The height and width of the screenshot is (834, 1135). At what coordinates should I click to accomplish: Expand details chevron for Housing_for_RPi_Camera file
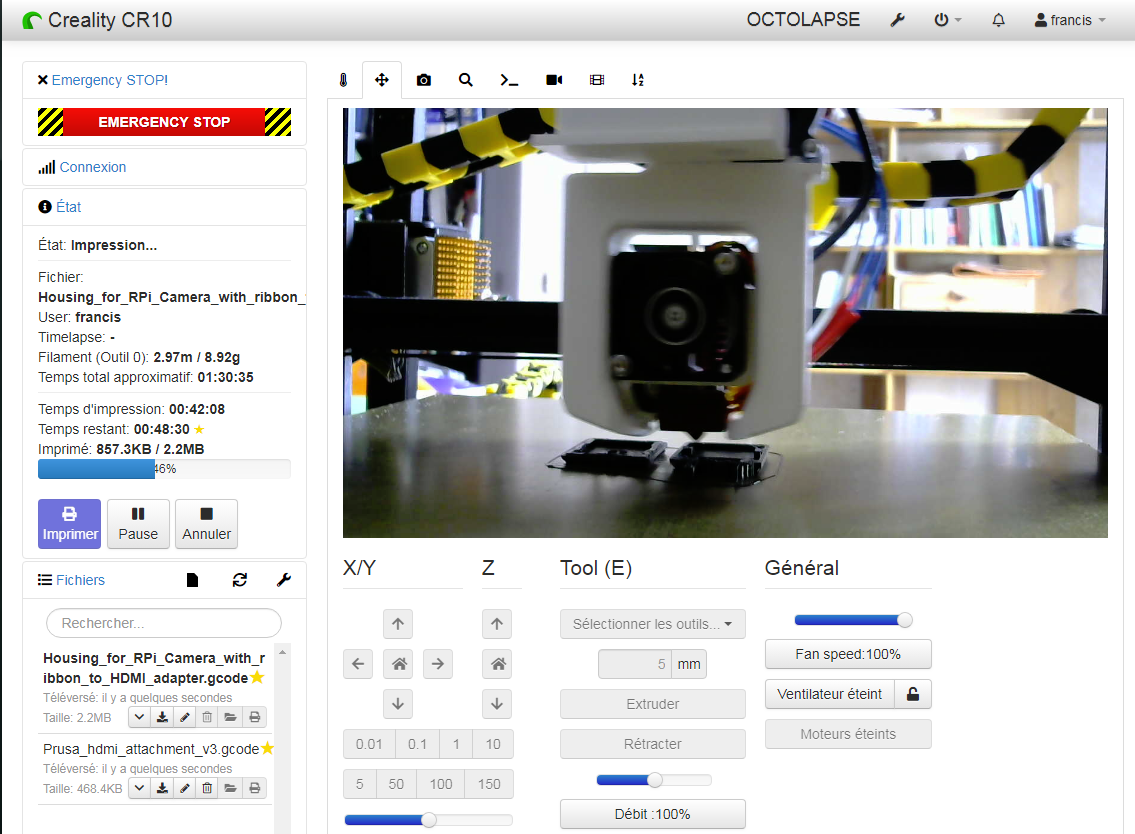pyautogui.click(x=140, y=717)
